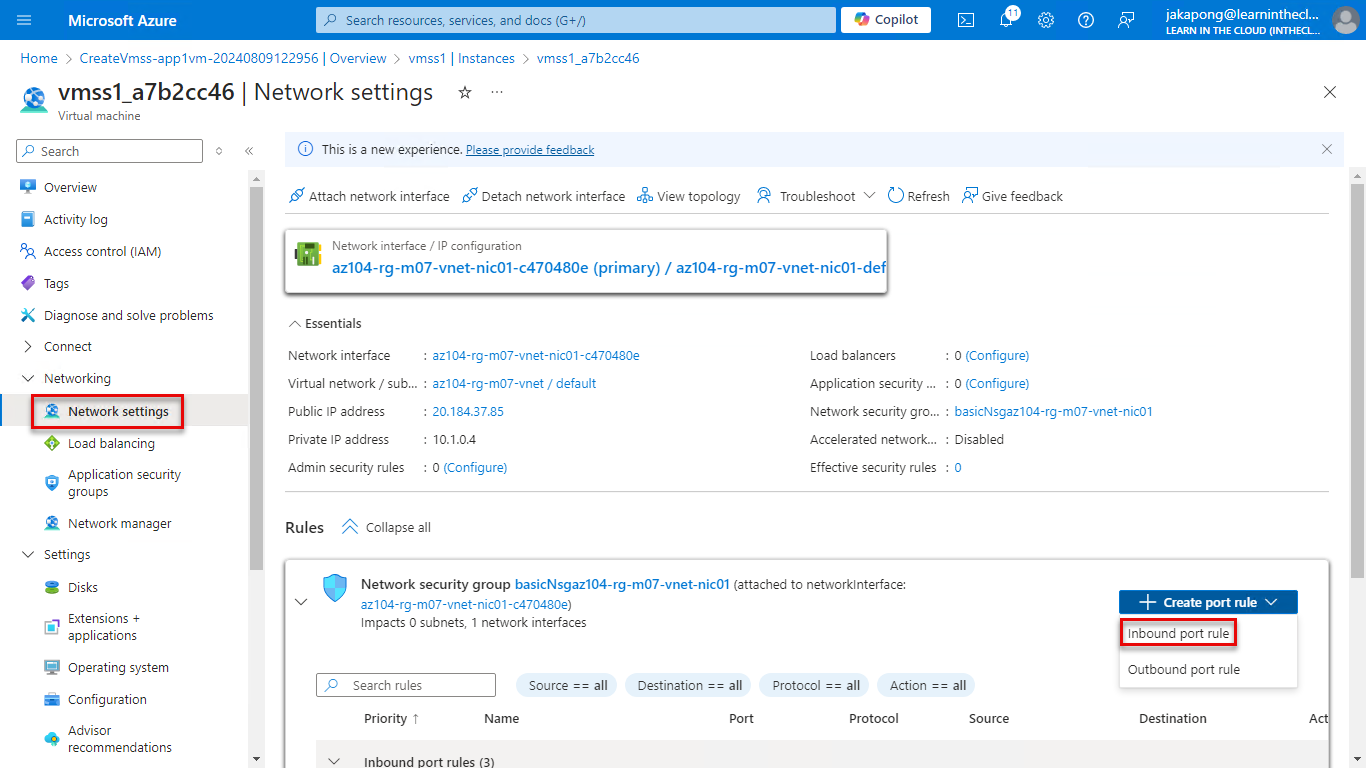The width and height of the screenshot is (1366, 768).
Task: Click Attach network interface
Action: pos(369,196)
